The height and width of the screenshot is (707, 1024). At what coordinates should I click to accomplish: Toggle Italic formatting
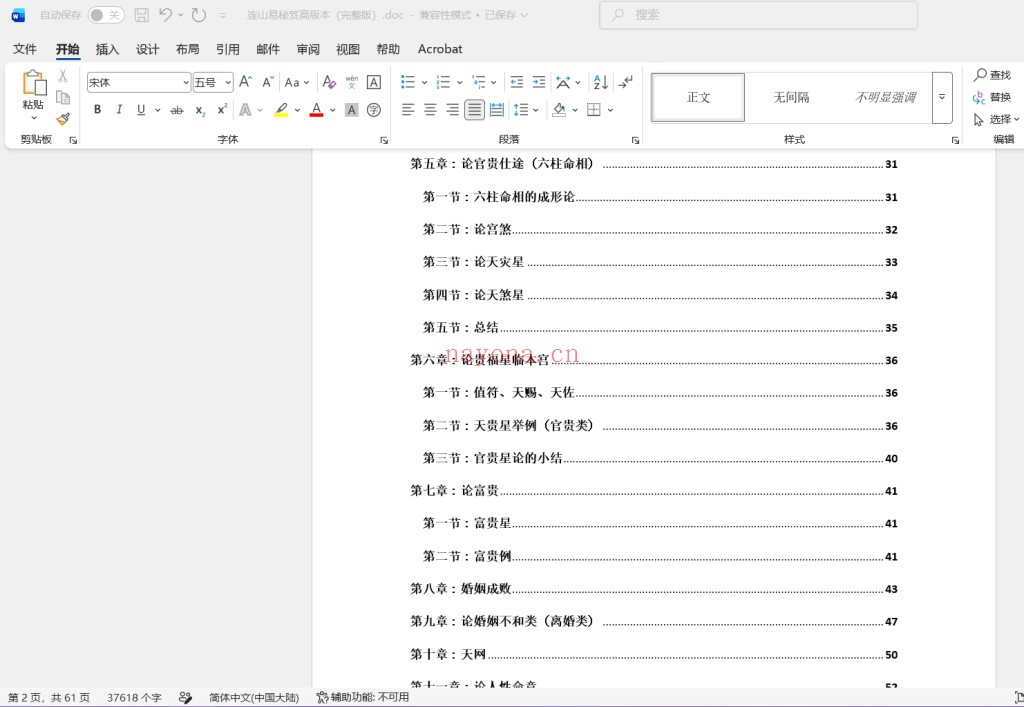pos(119,110)
